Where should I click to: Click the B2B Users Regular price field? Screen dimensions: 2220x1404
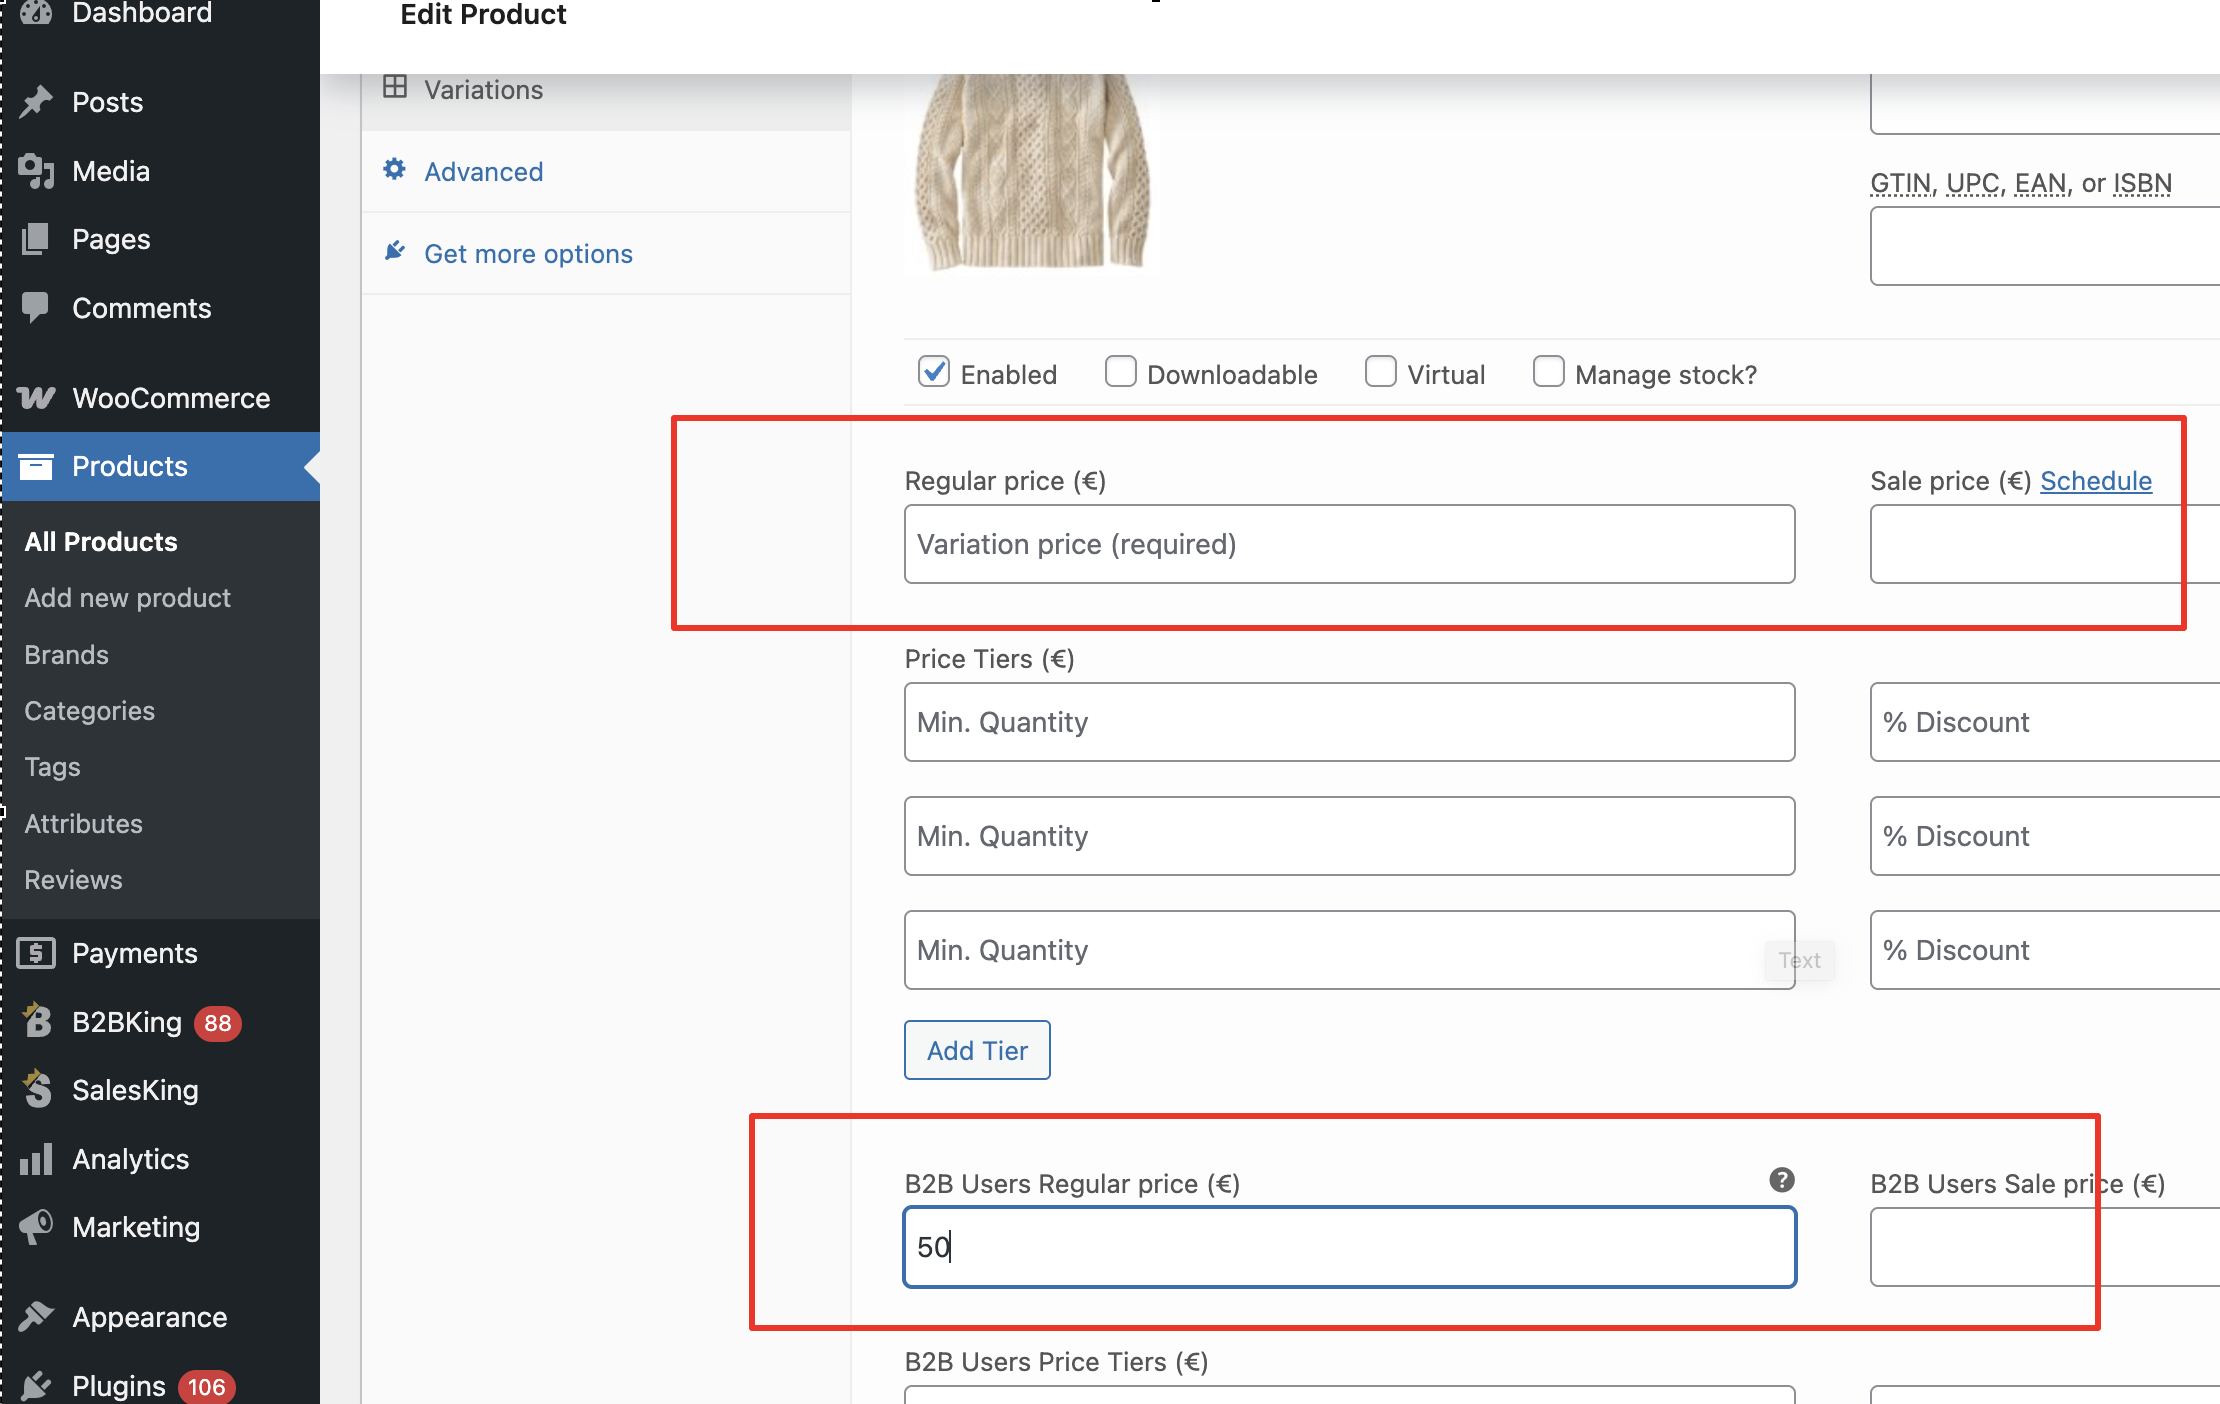(1350, 1247)
